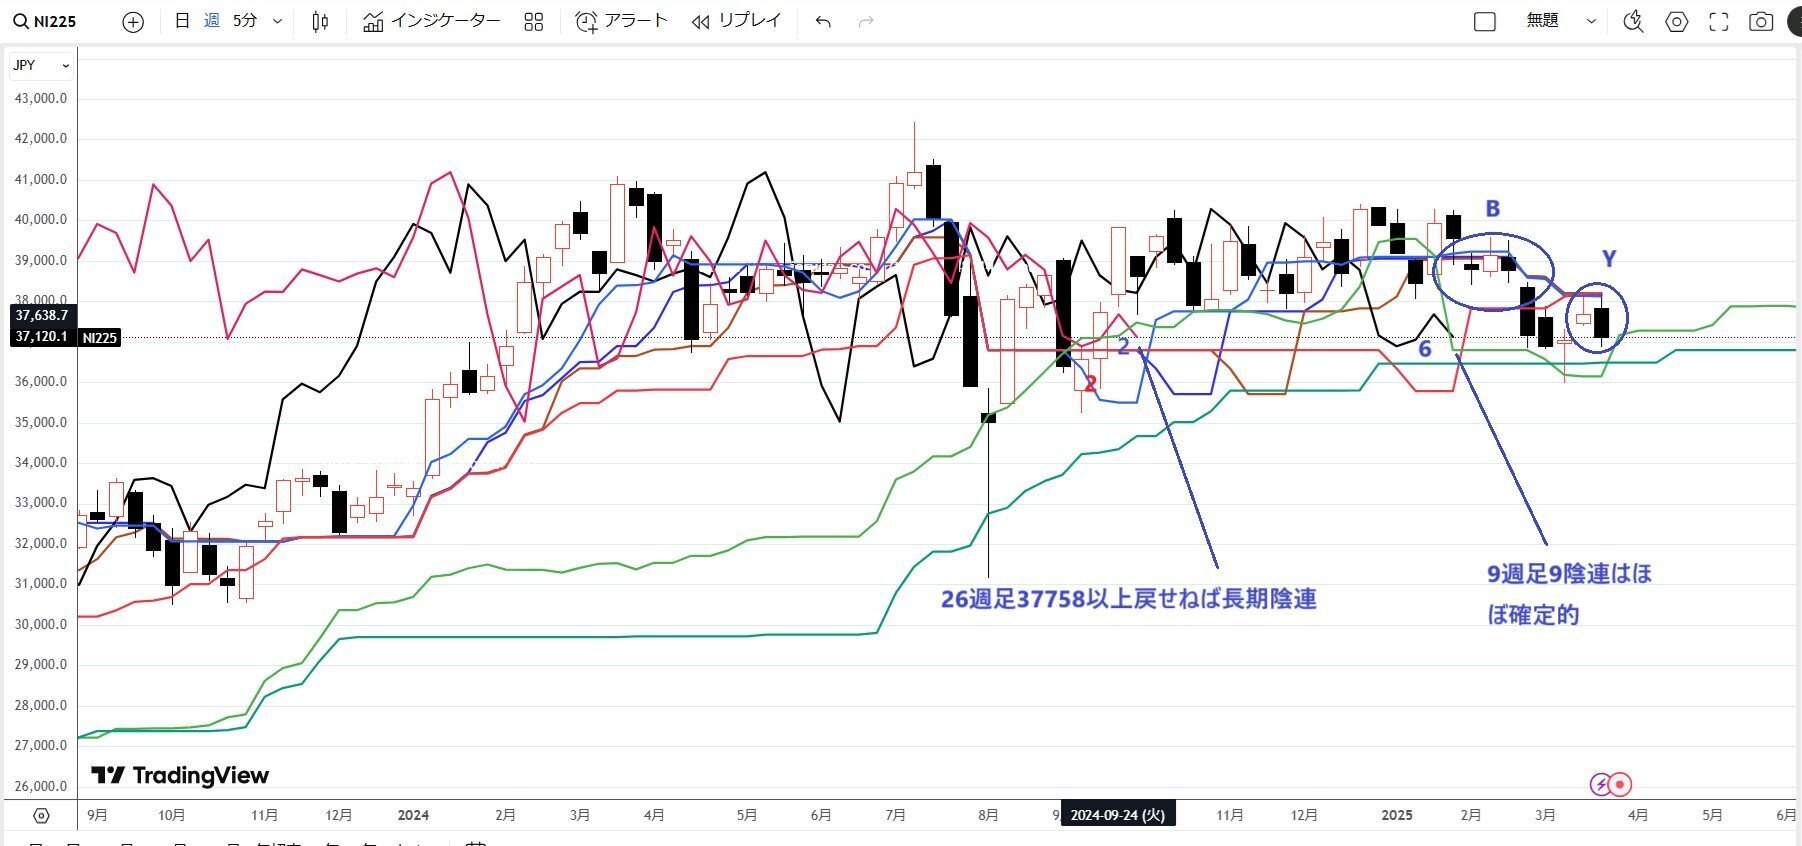This screenshot has height=846, width=1802.
Task: Click the undo arrow icon
Action: pos(823,22)
